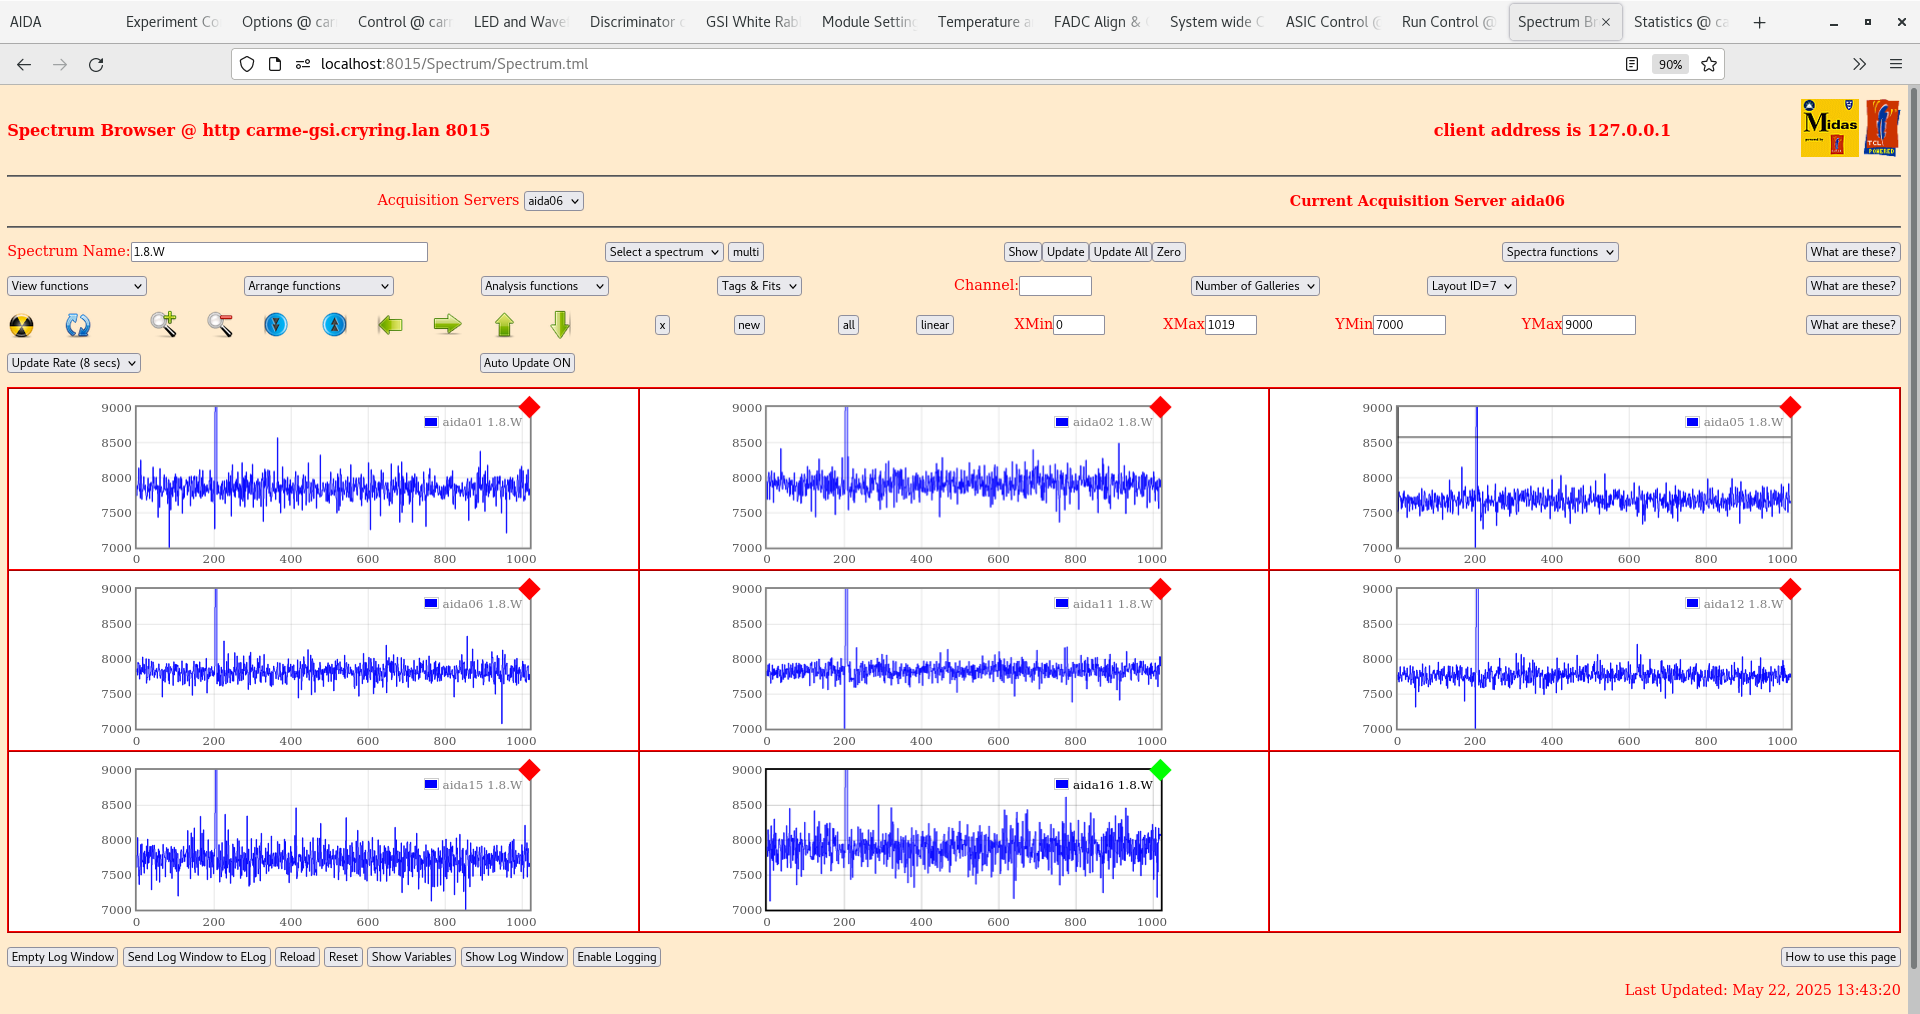
Task: Click the green right-arrow navigation icon
Action: click(447, 324)
